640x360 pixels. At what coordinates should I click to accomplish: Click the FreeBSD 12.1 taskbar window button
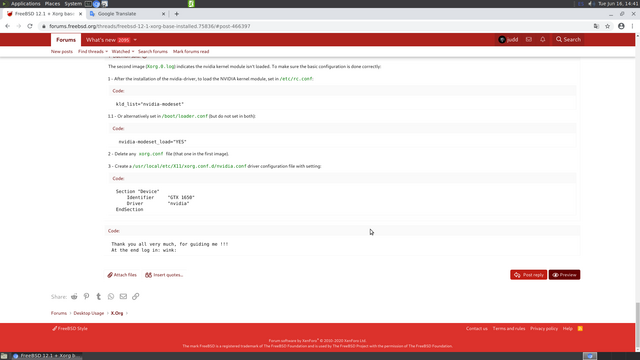pyautogui.click(x=47, y=356)
